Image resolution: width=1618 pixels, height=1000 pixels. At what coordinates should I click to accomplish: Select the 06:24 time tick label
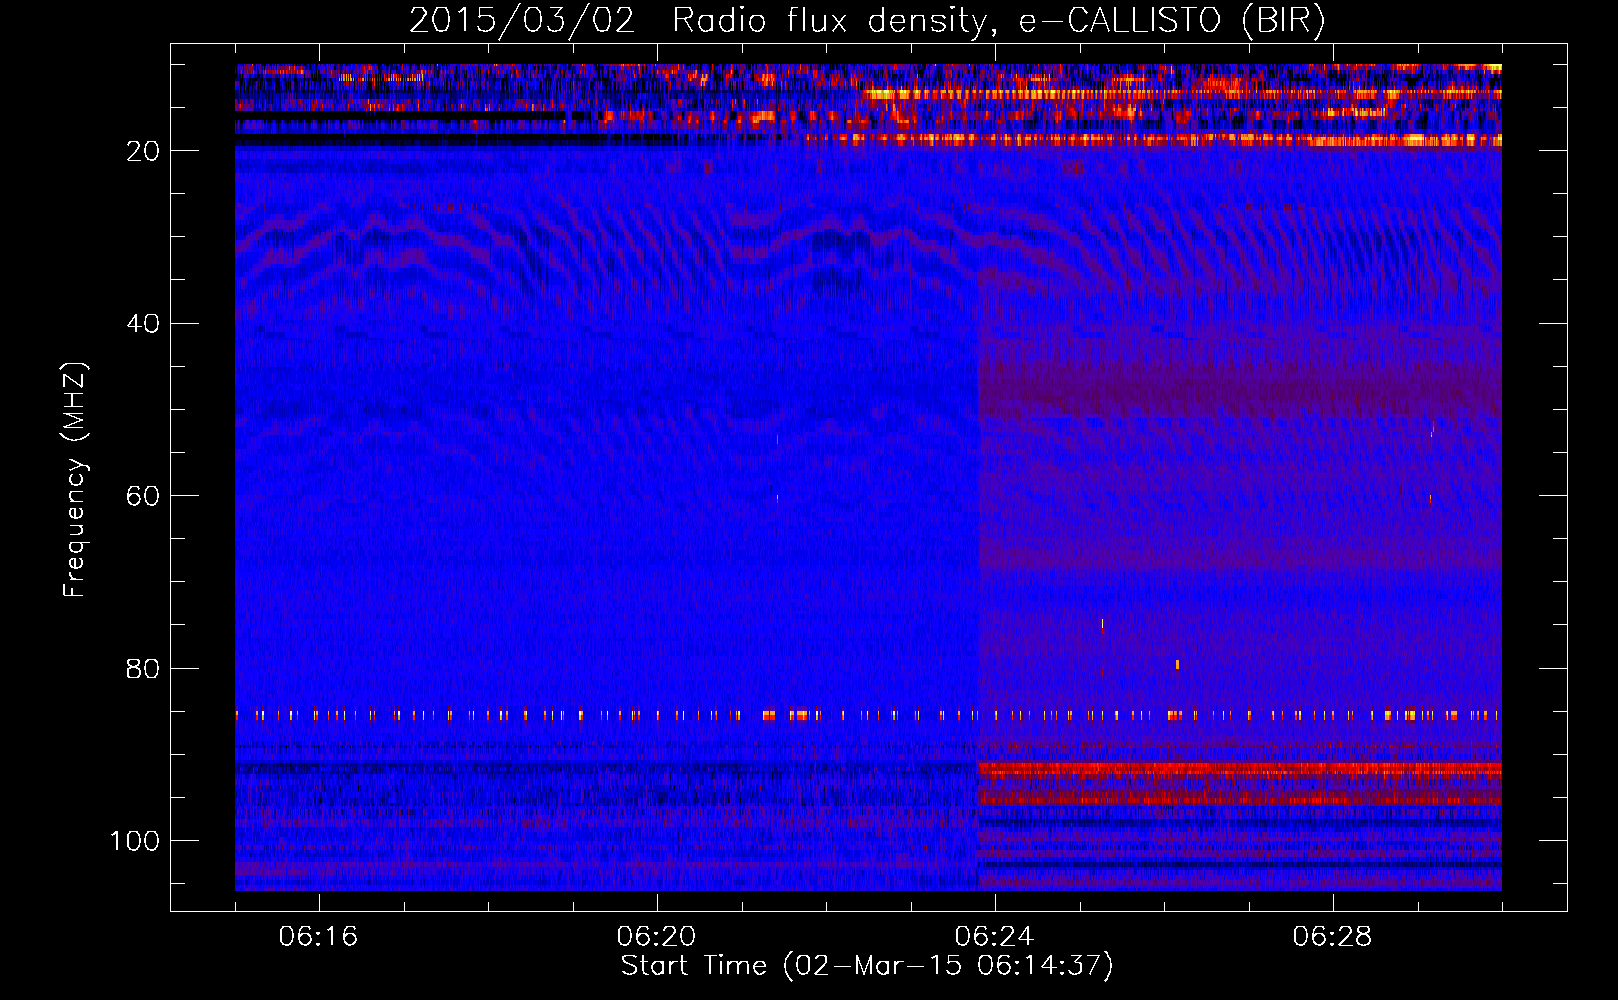coord(994,937)
